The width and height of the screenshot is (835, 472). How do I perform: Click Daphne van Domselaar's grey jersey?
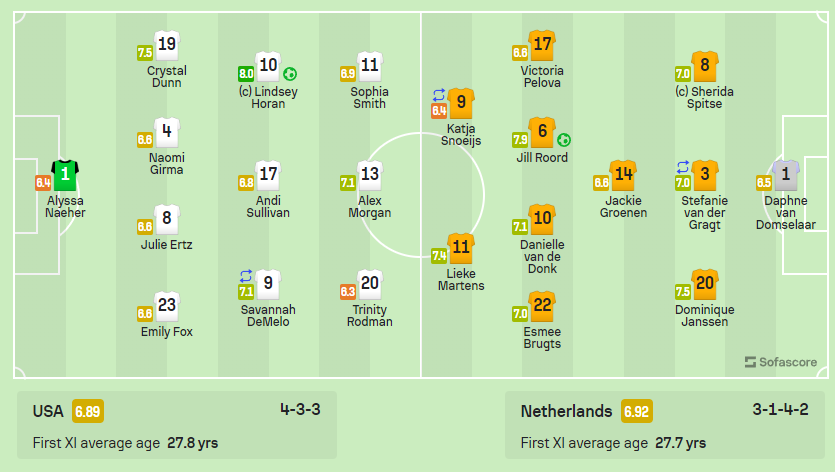click(785, 175)
